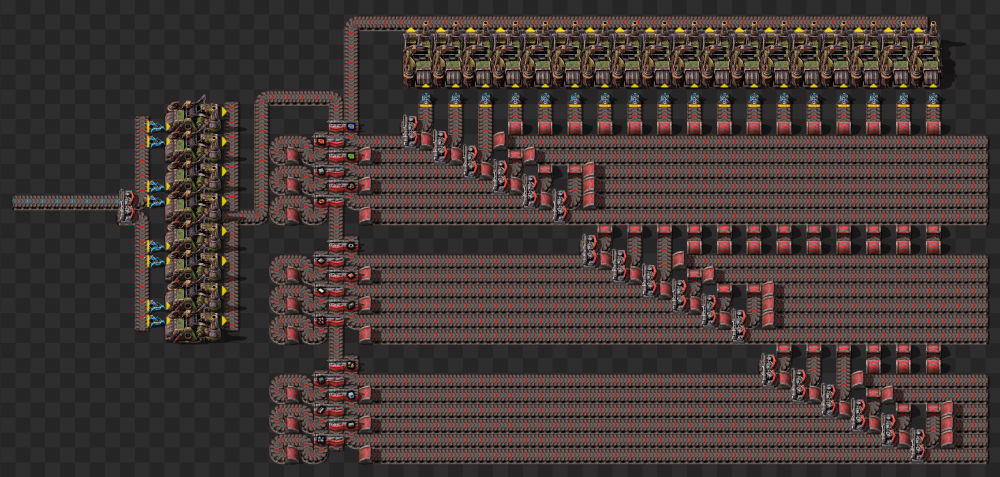Click the input splitter ending the blue-arrow belt
Screen dimensions: 1000x477
coord(127,205)
